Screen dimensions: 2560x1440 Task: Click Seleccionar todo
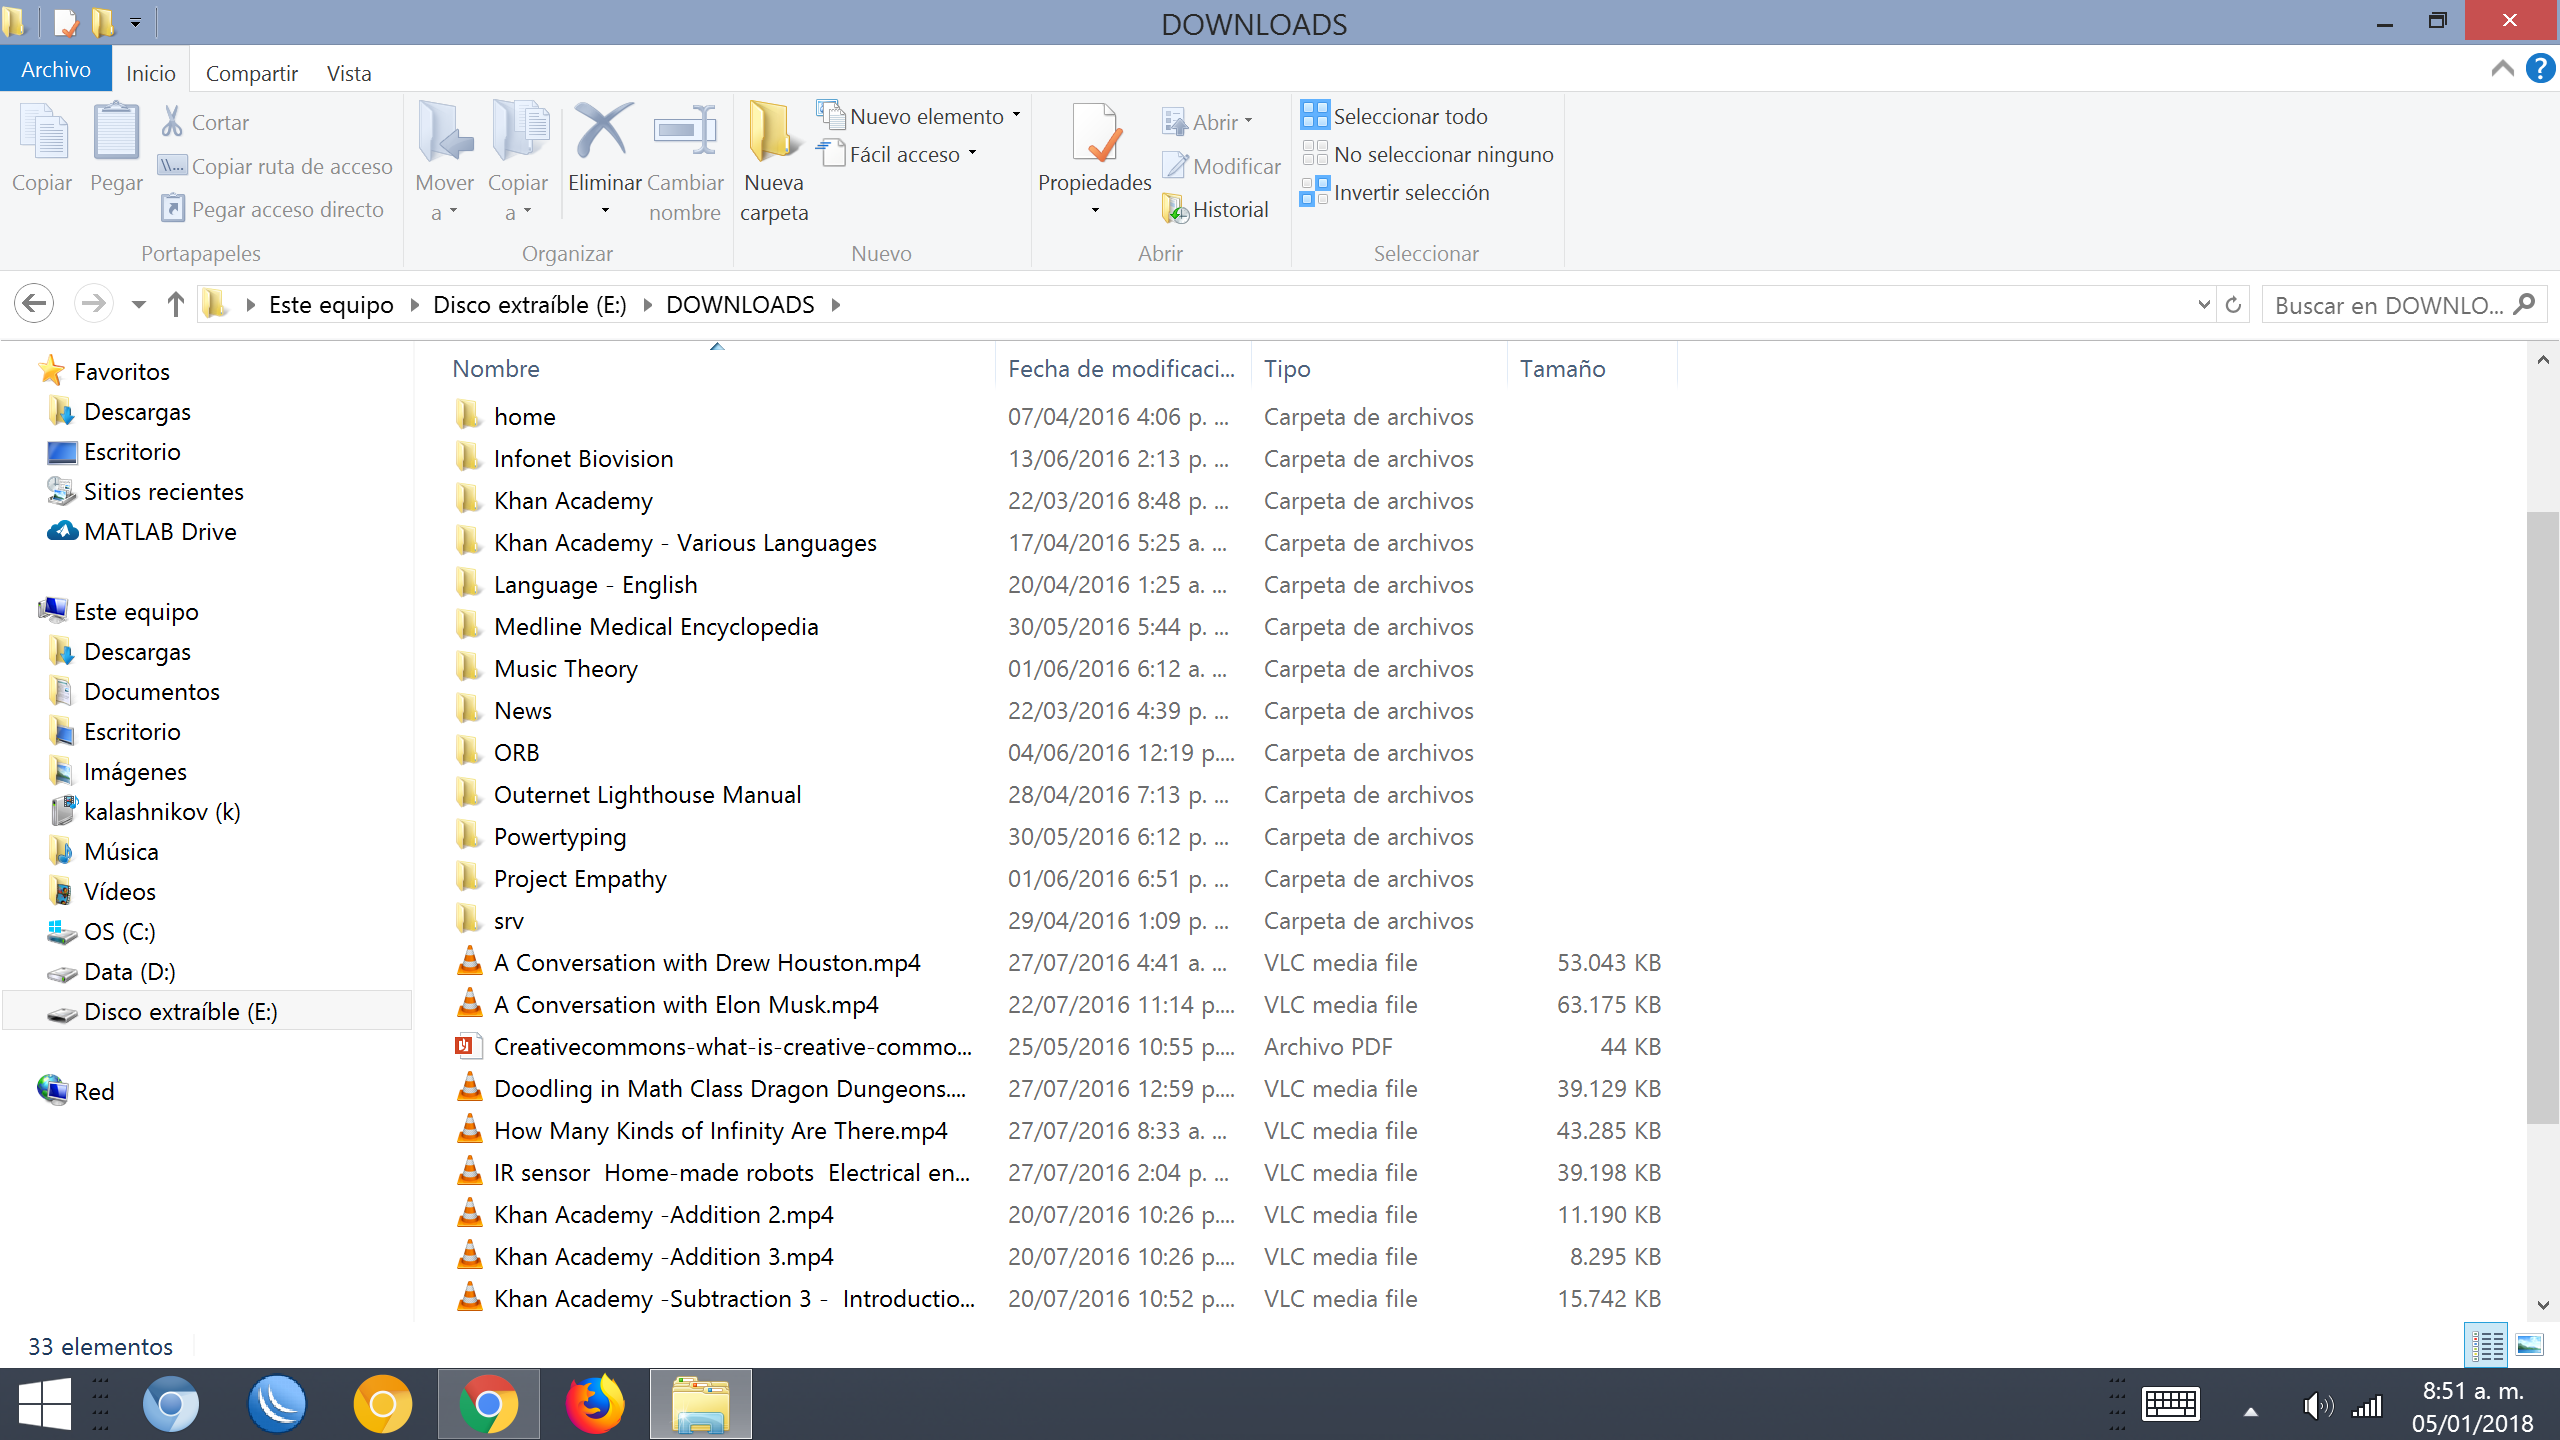coord(1394,116)
